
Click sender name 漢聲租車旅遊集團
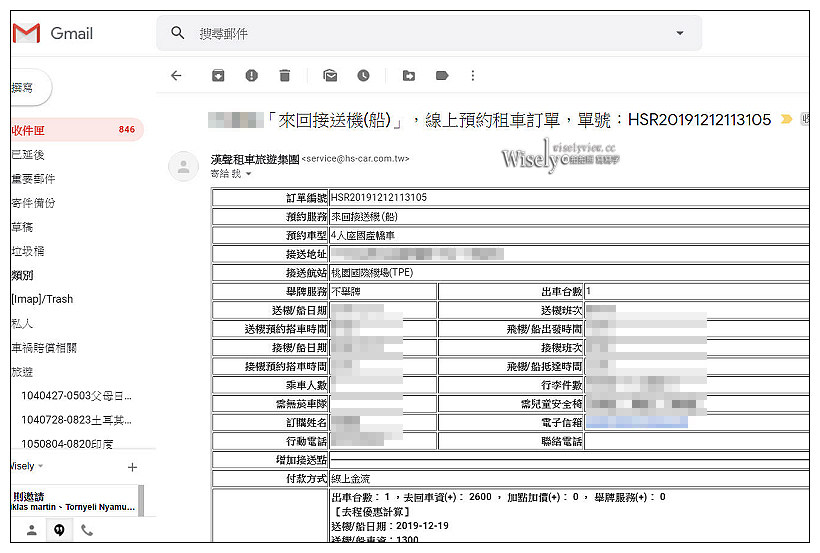255,159
